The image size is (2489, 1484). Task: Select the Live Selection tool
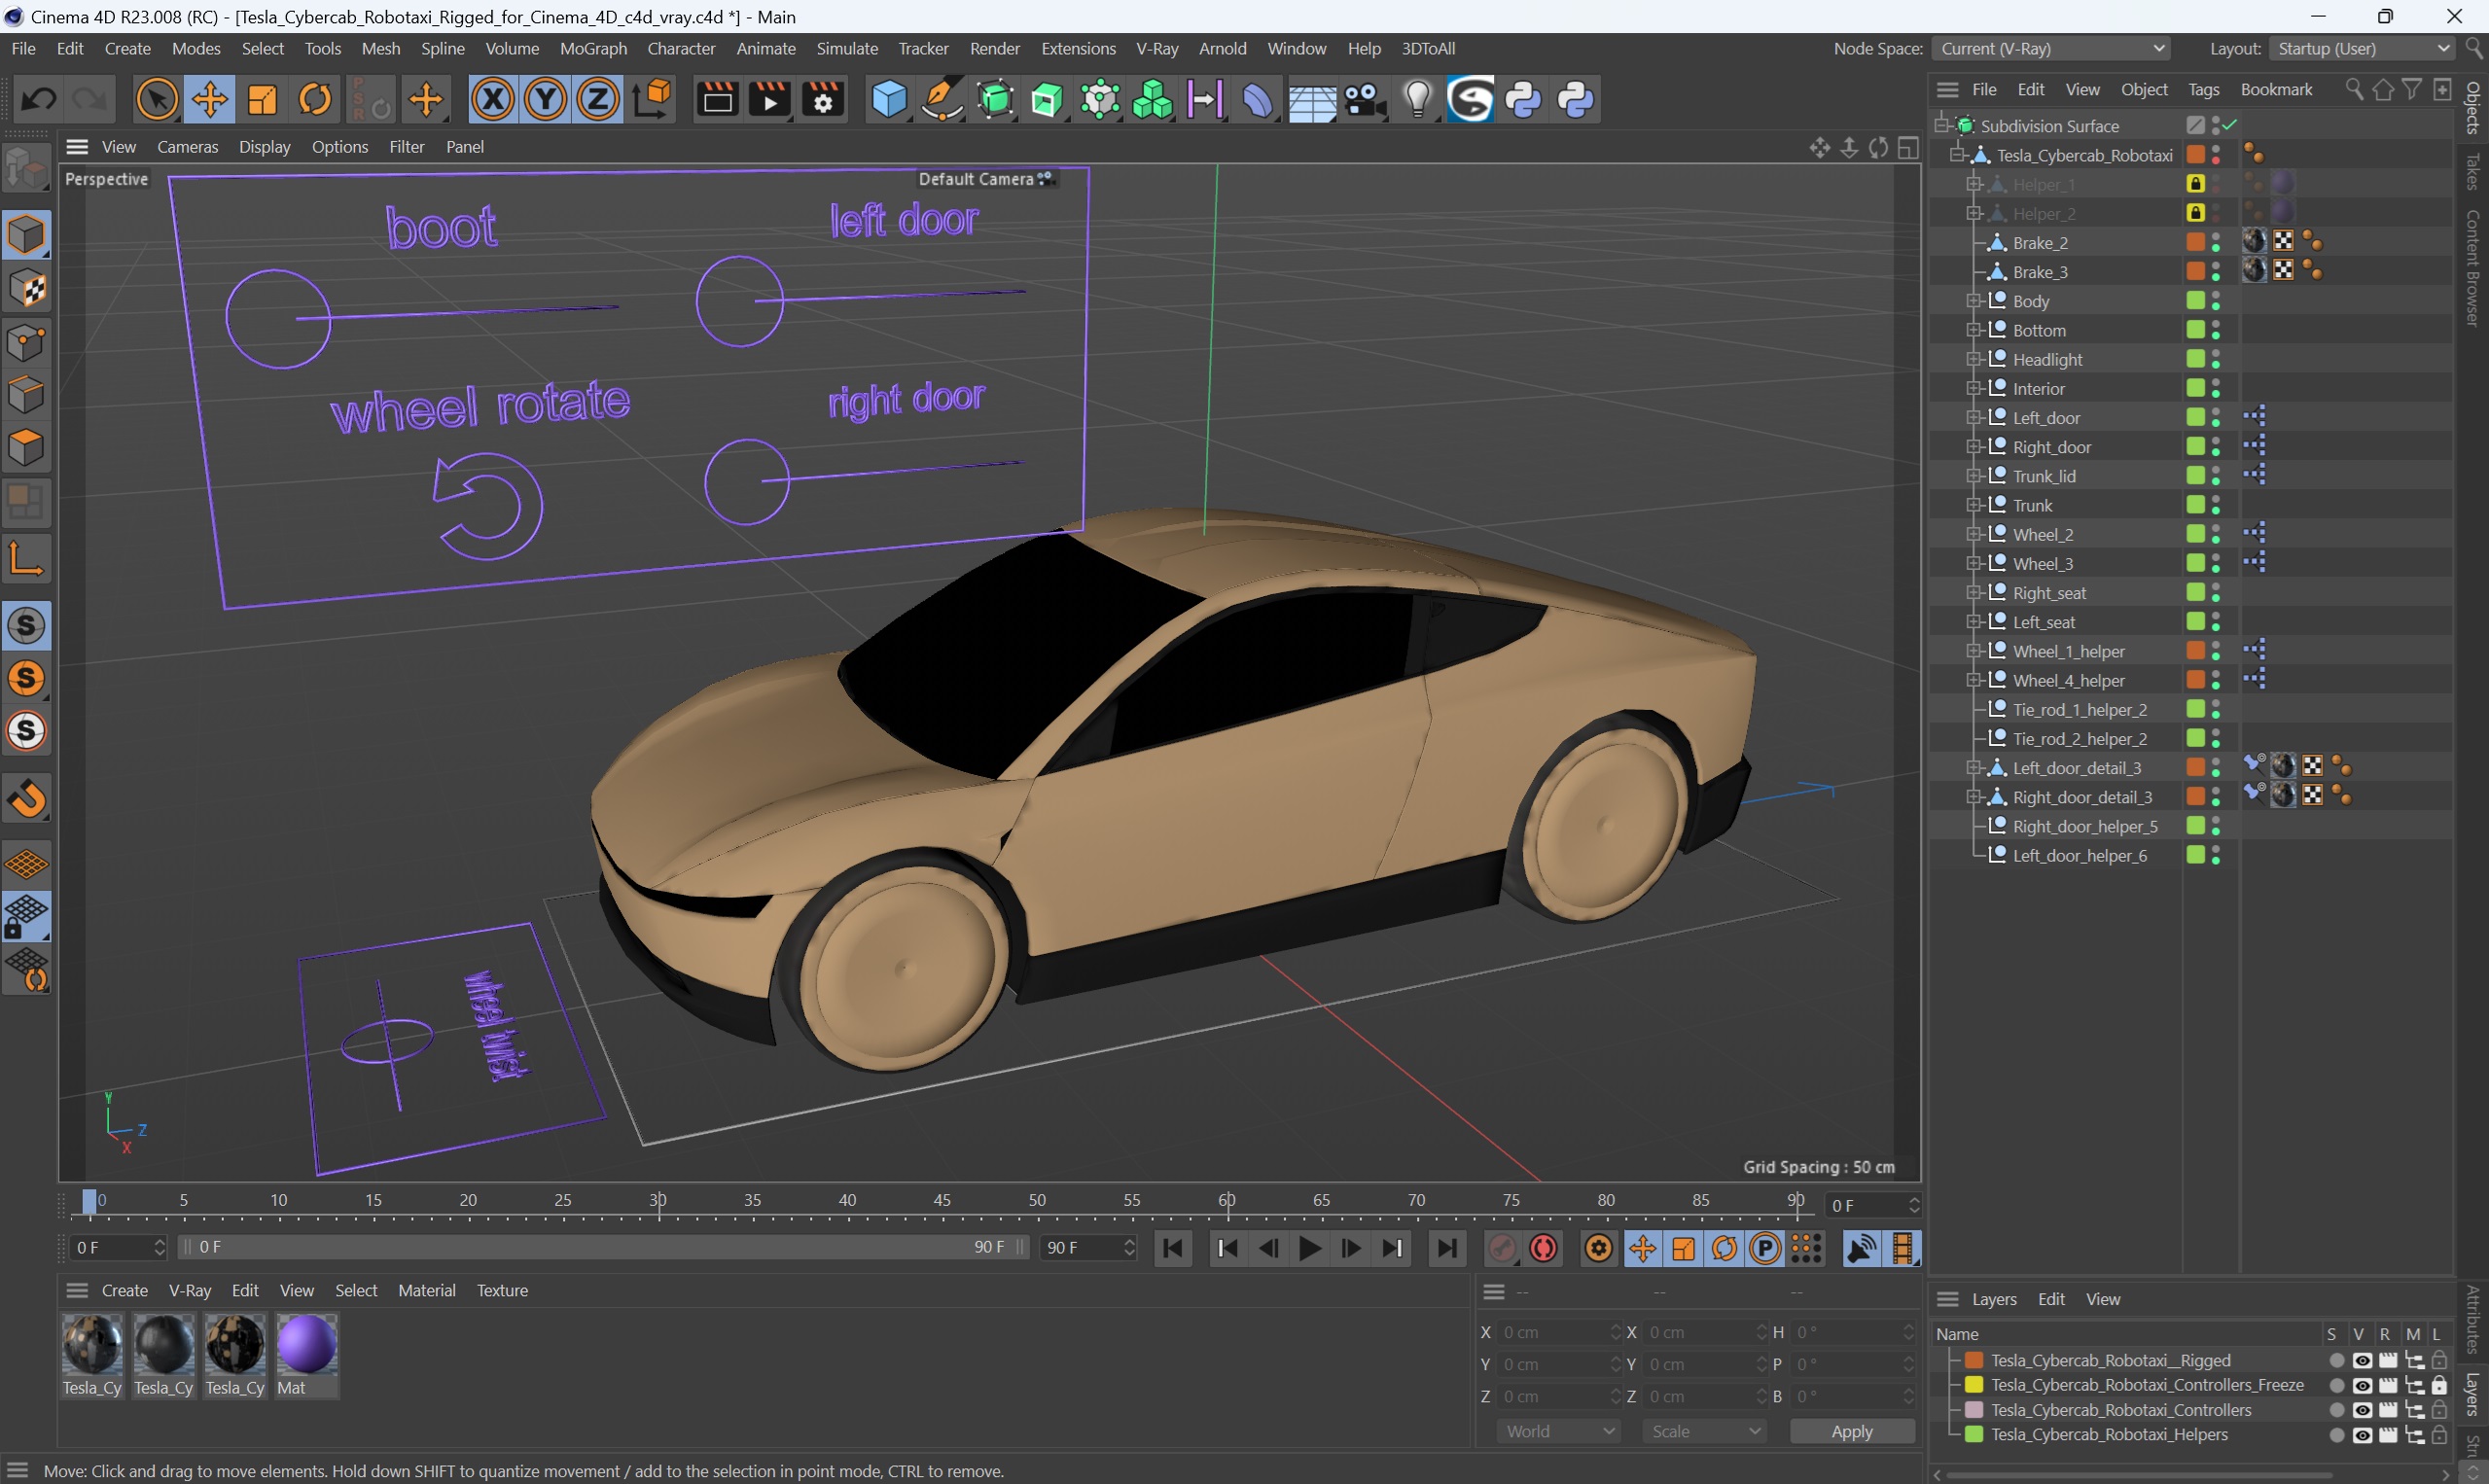[157, 100]
